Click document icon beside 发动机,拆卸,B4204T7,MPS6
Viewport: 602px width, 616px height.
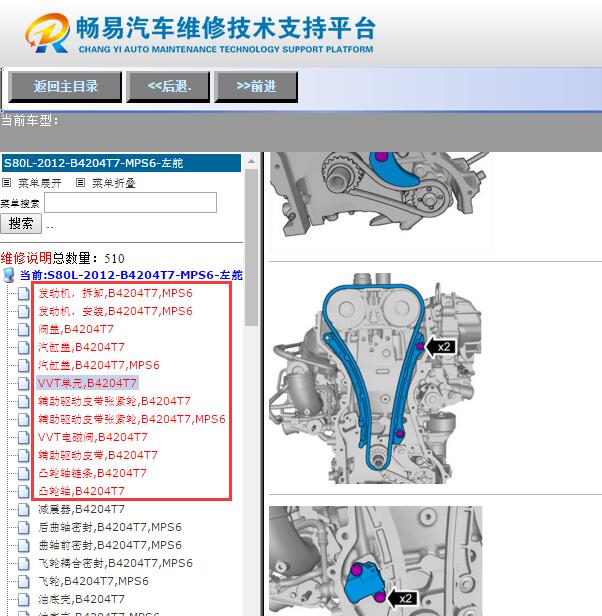pyautogui.click(x=24, y=293)
